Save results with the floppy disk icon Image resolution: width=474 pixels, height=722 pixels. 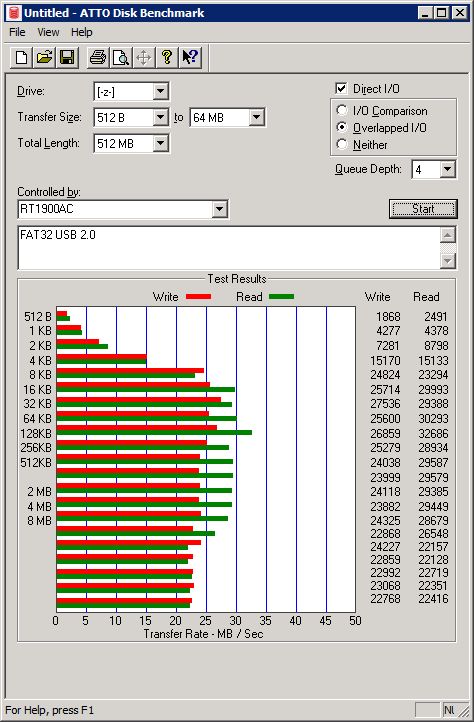click(67, 58)
